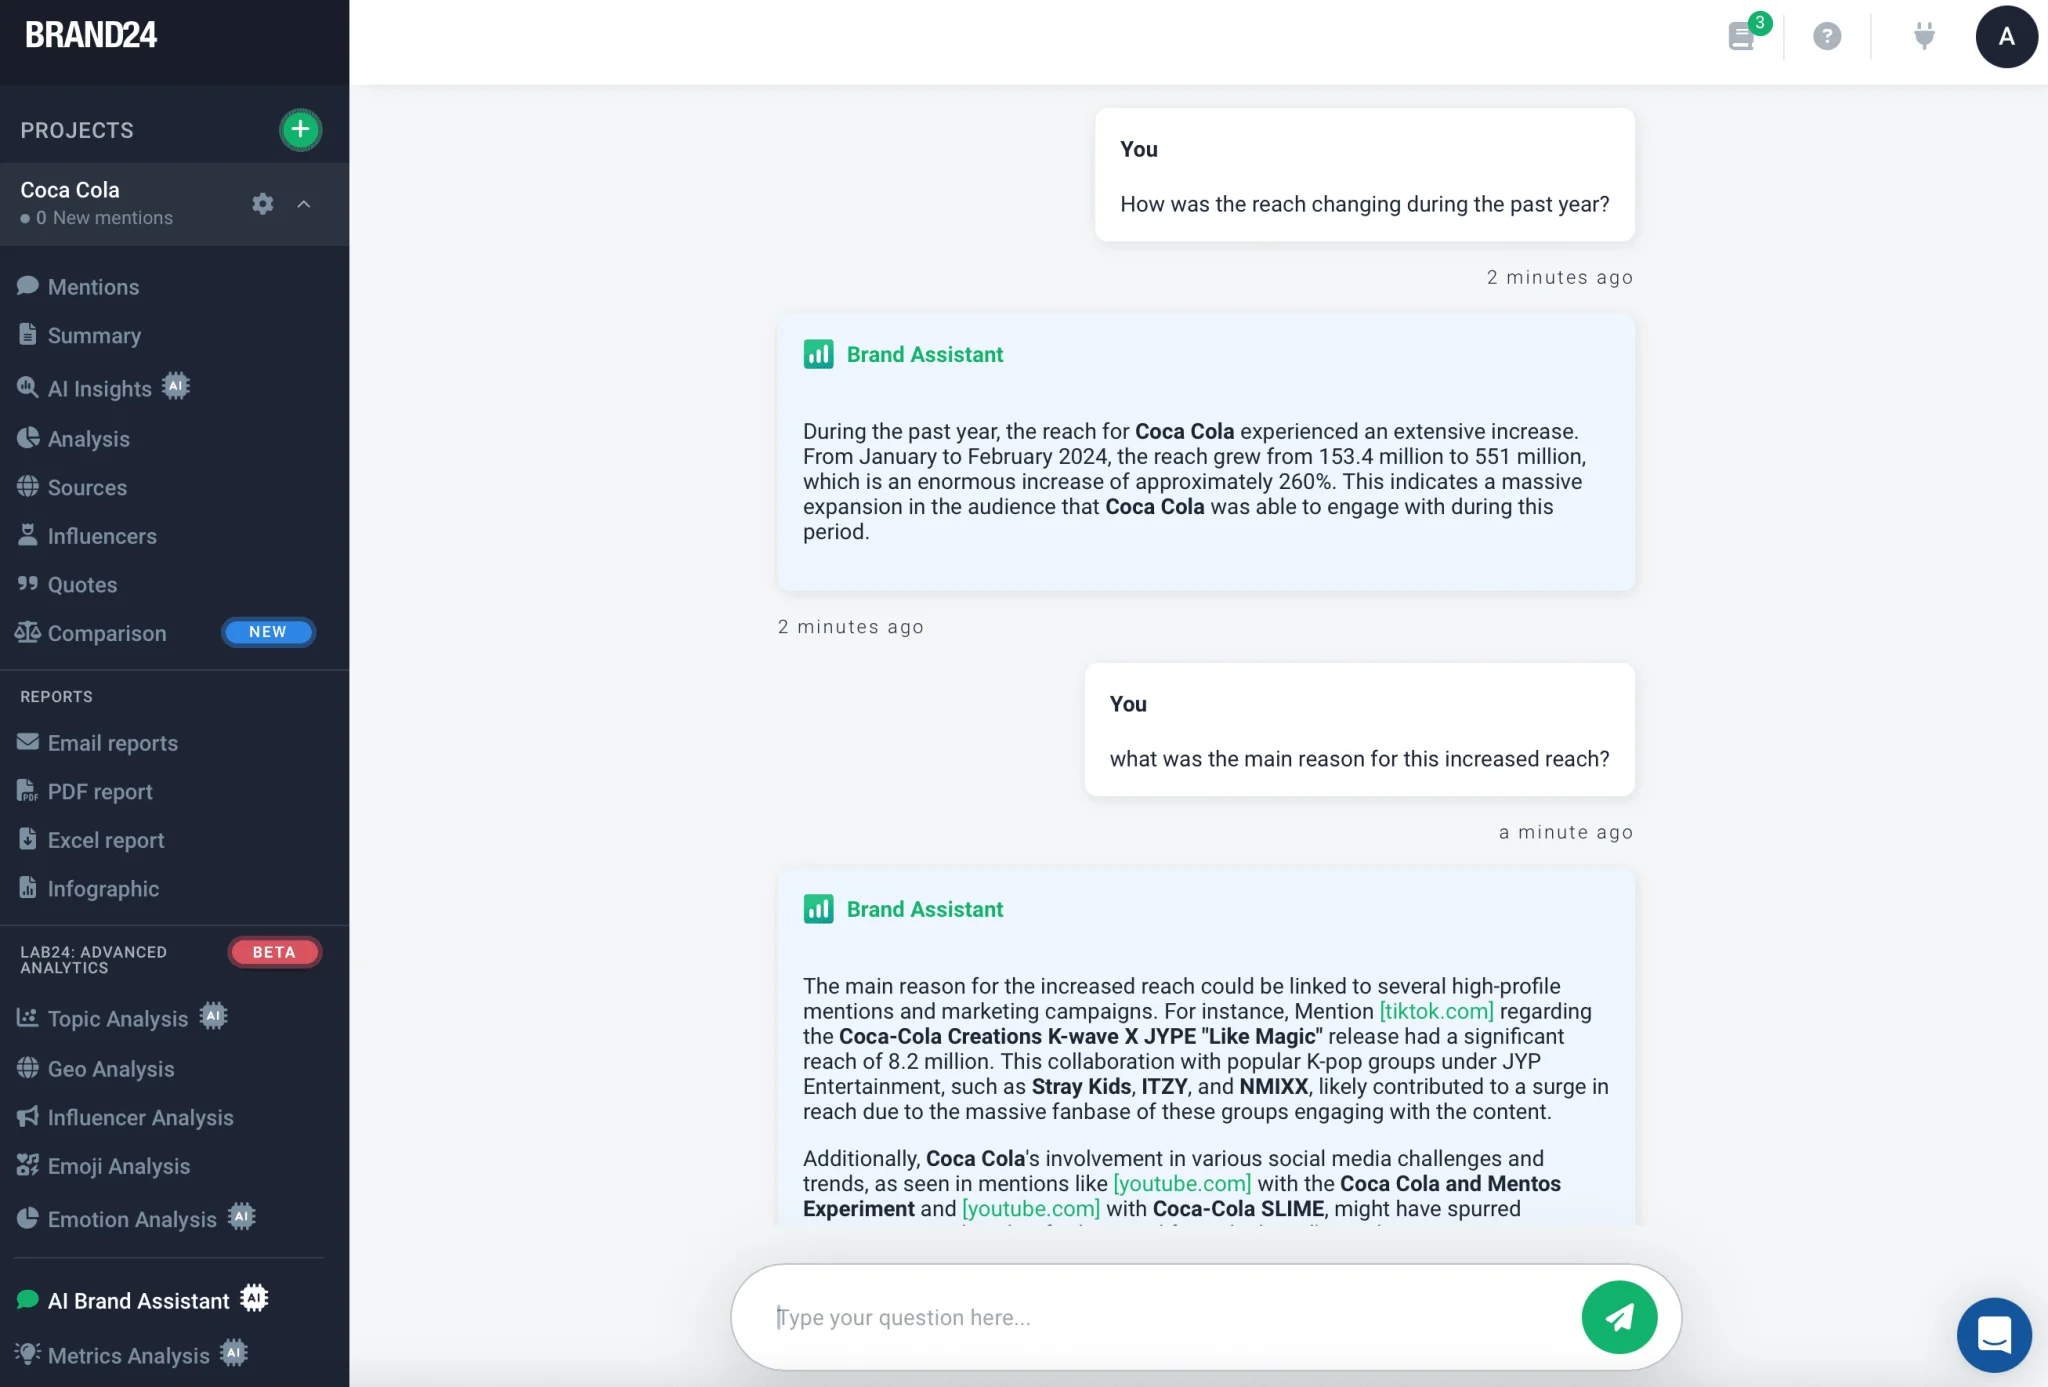Send the question with the green arrow
The image size is (2048, 1387).
(1619, 1317)
